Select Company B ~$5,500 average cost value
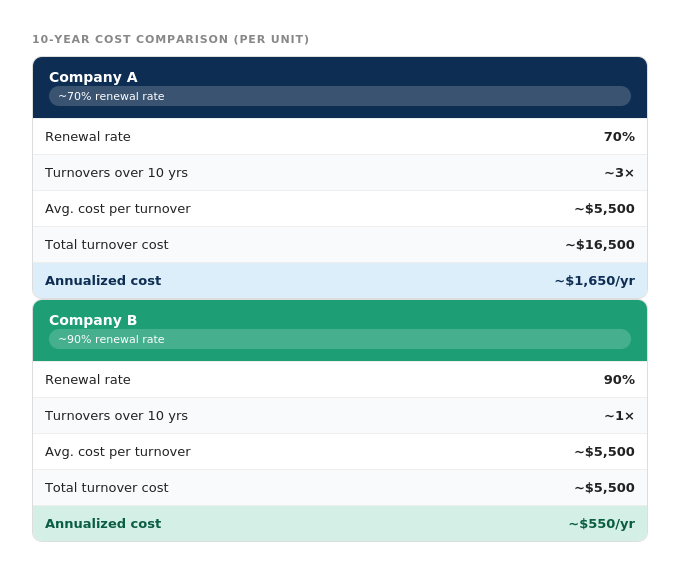 click(604, 452)
